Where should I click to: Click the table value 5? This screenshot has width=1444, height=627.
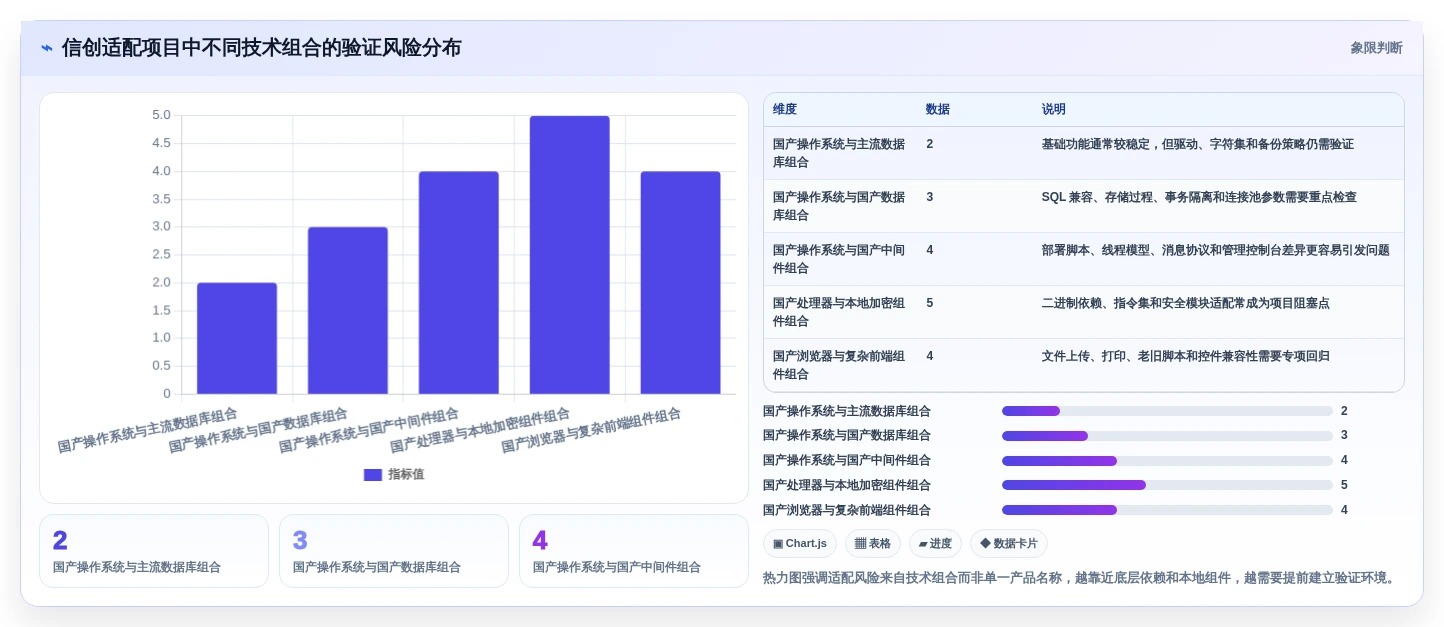pyautogui.click(x=930, y=303)
